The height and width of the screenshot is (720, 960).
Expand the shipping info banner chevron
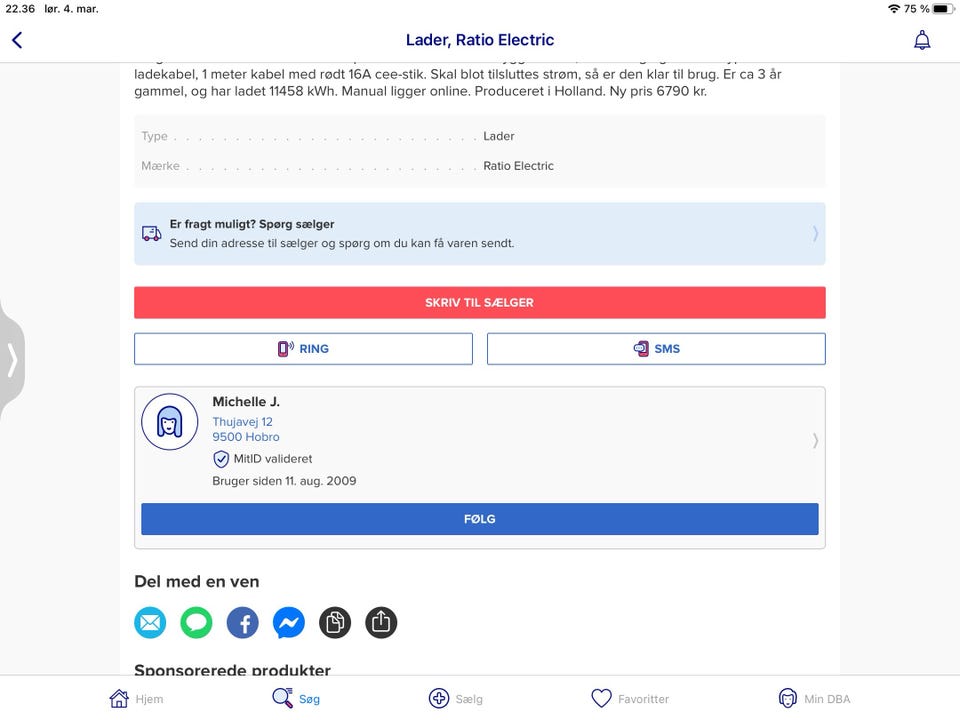coord(815,234)
